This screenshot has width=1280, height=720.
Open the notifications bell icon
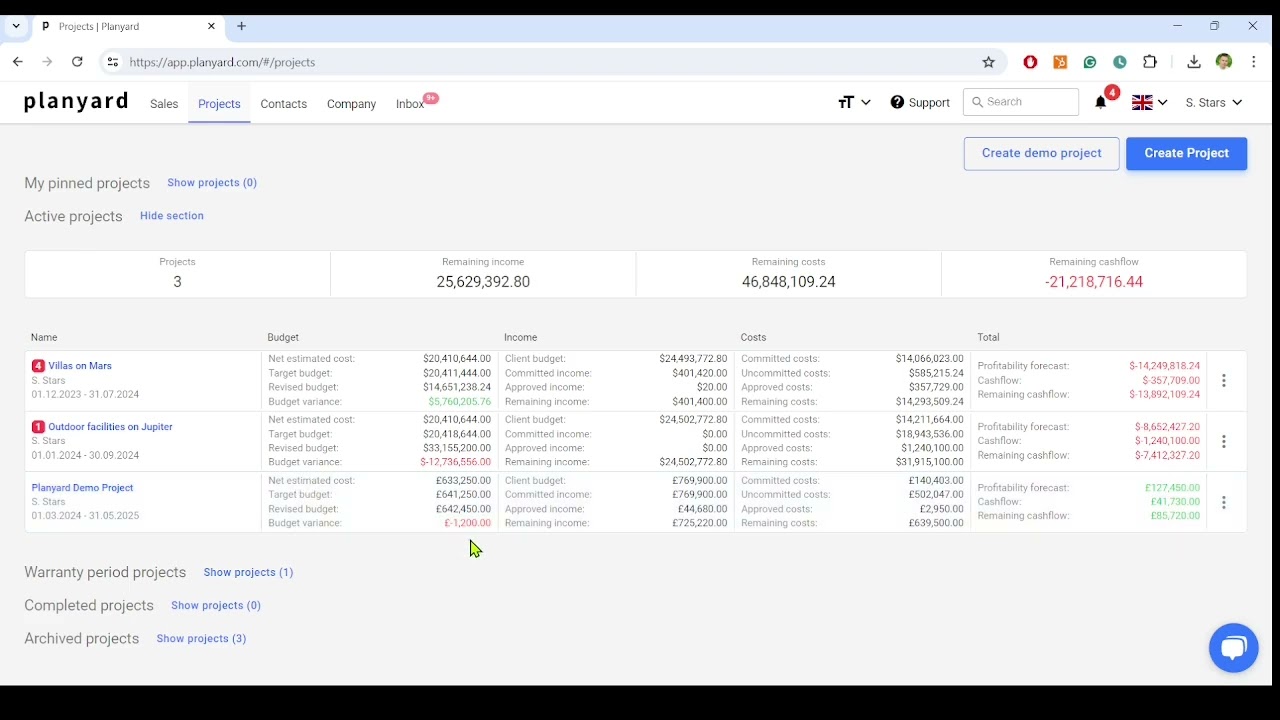click(x=1100, y=102)
